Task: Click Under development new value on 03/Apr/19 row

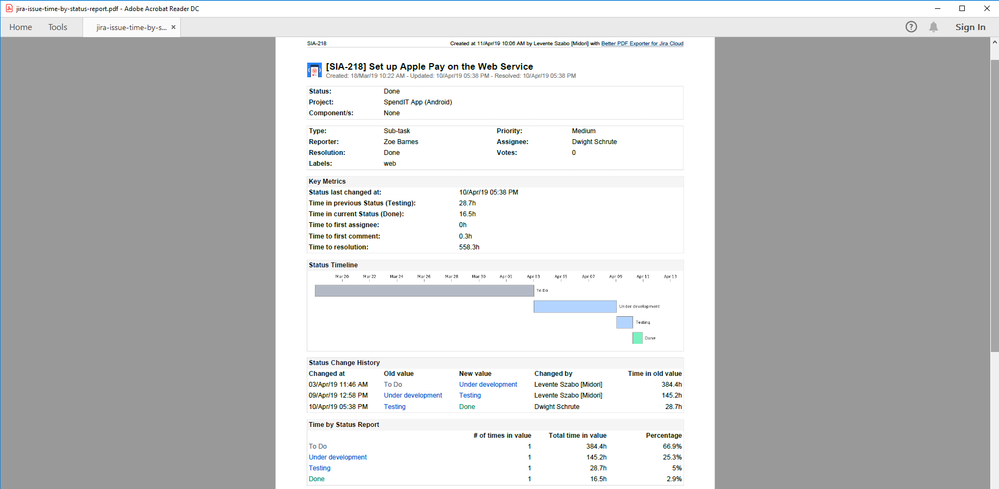Action: (x=488, y=385)
